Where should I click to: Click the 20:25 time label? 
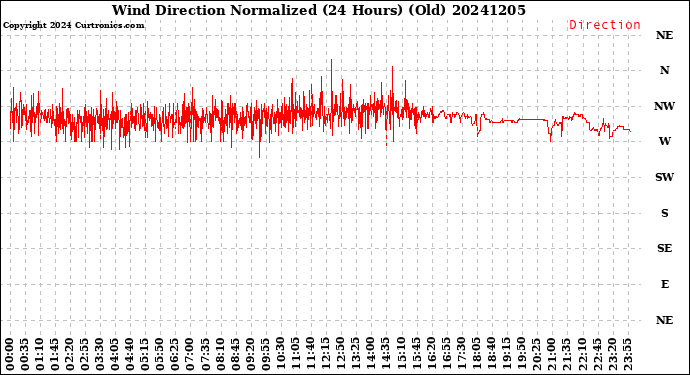(x=536, y=354)
